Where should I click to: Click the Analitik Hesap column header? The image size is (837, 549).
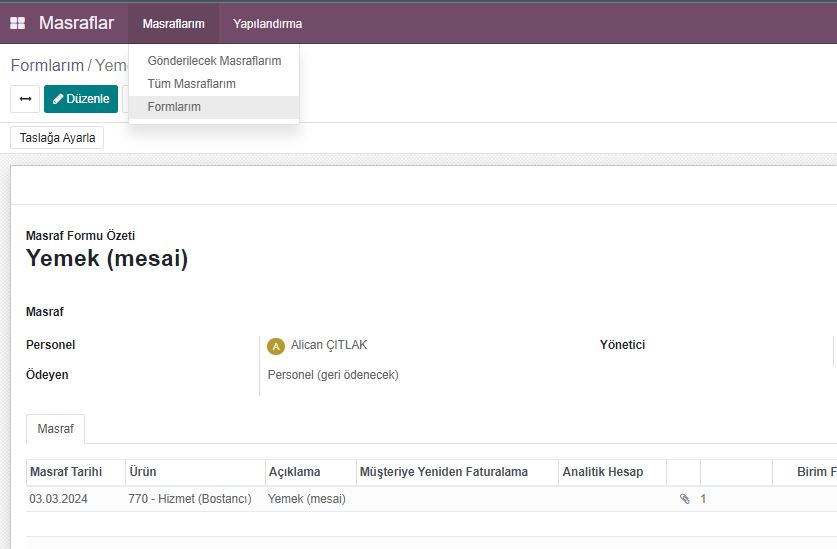click(602, 472)
